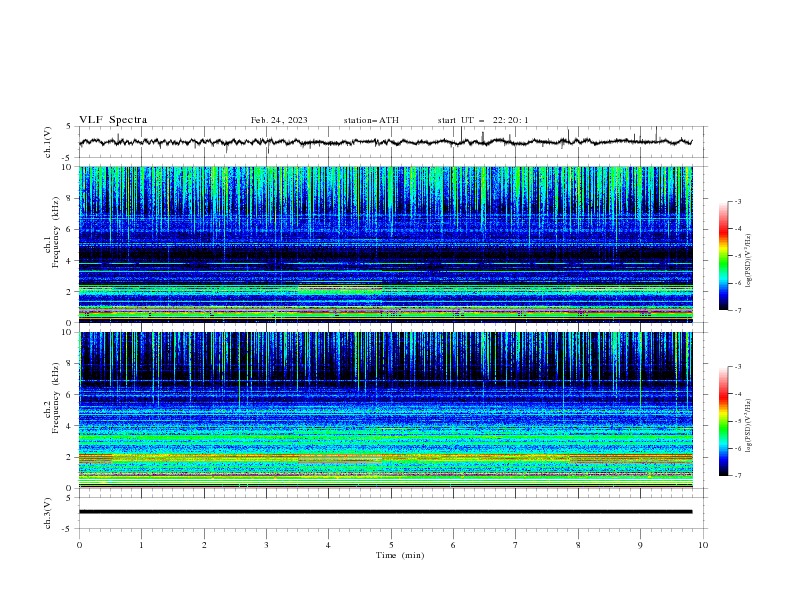Click the "-7" tick on ch.2 colorbar
This screenshot has width=792, height=612.
737,476
